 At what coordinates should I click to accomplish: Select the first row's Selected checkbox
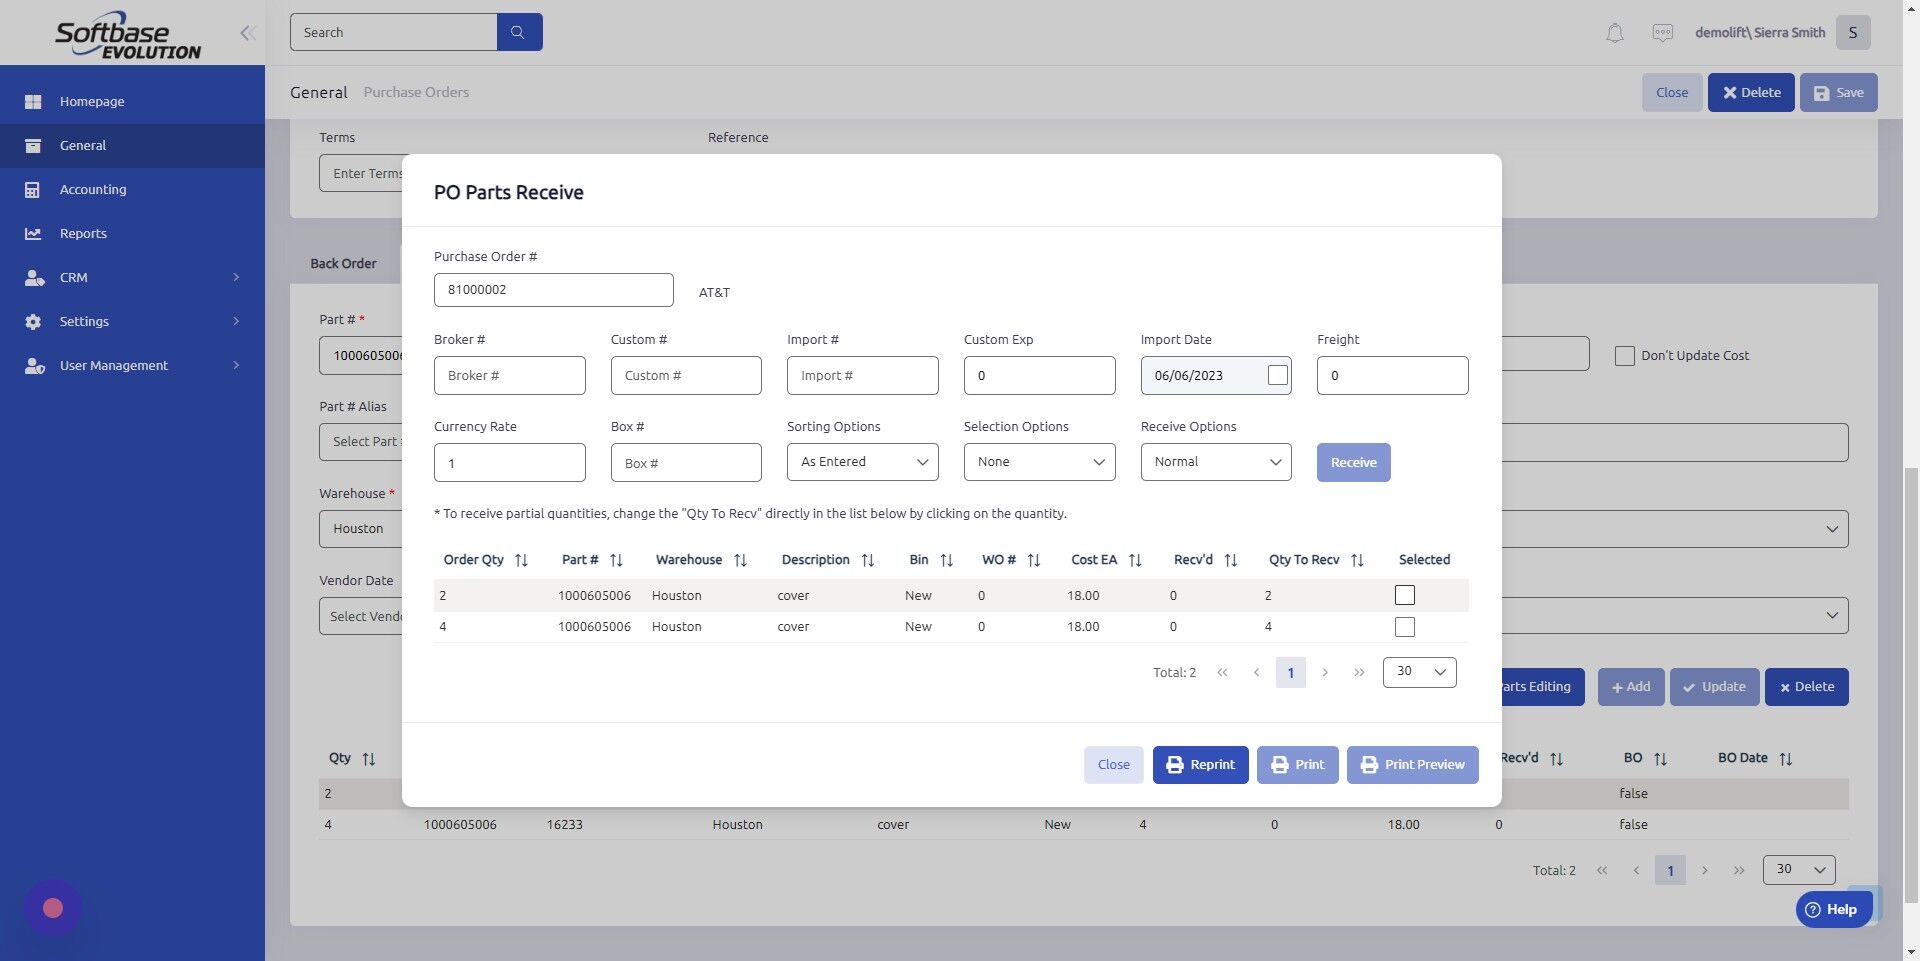point(1404,594)
